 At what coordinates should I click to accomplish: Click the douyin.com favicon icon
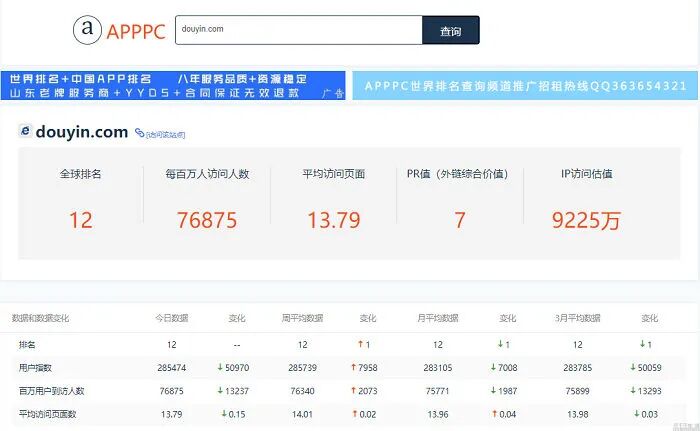[25, 131]
